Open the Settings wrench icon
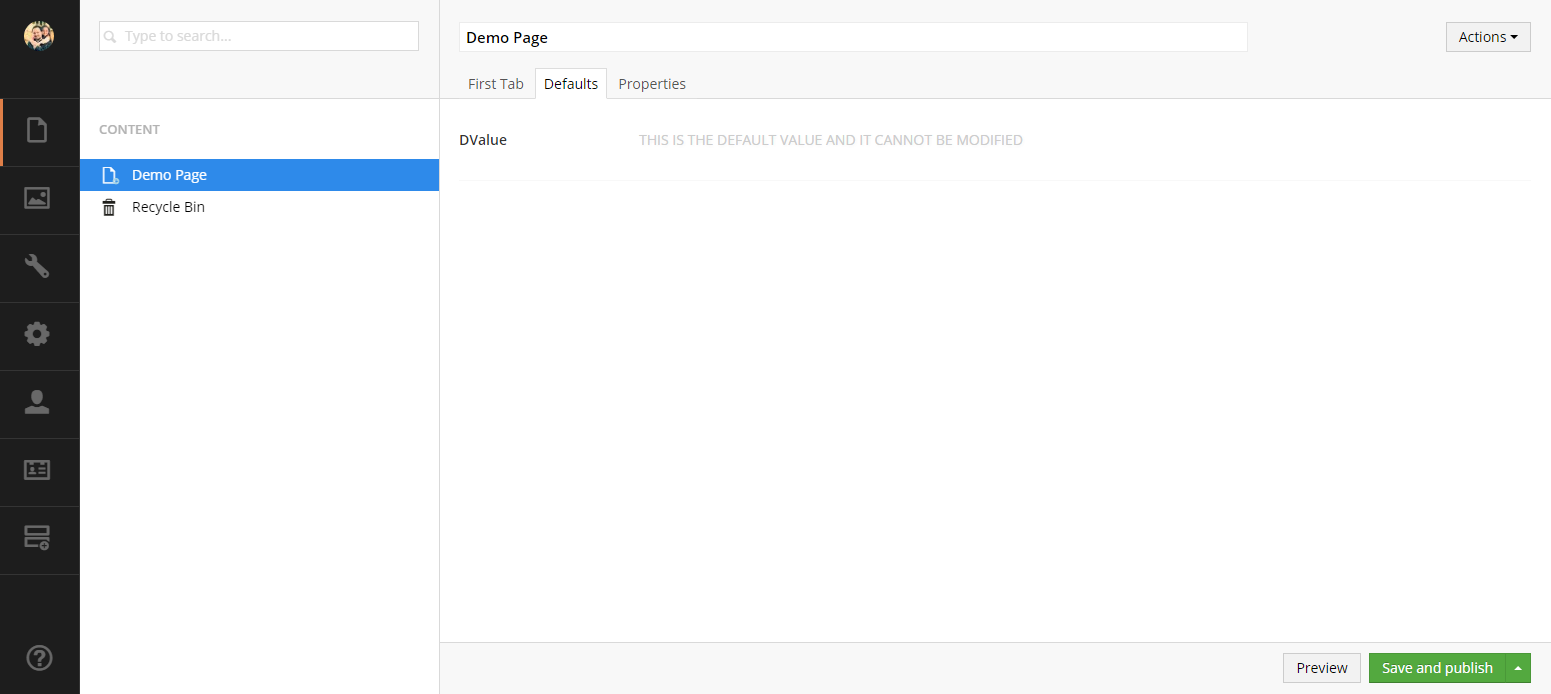The image size is (1551, 694). (x=37, y=267)
